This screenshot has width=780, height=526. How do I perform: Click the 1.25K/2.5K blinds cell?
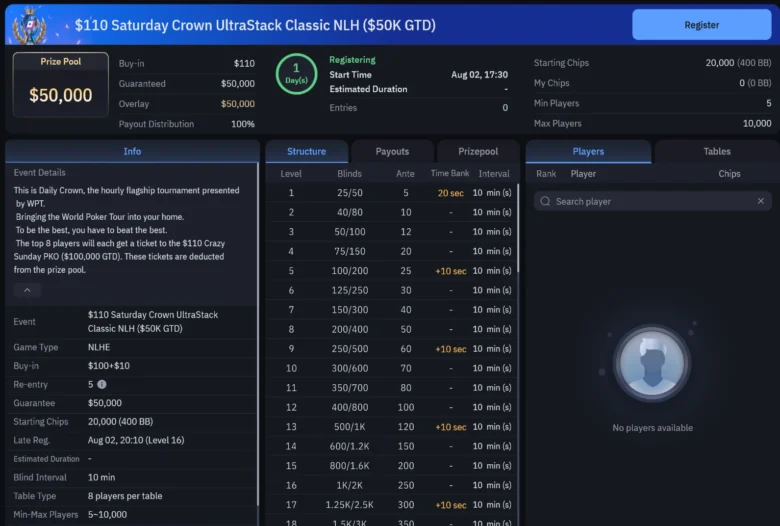tap(350, 505)
